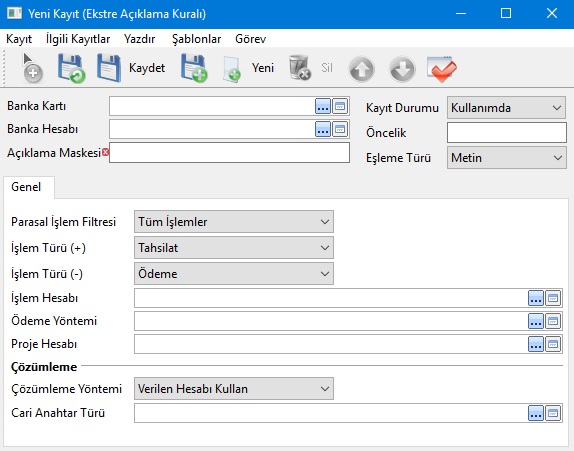Open the Şablonlar menu
574x451 pixels.
click(197, 39)
